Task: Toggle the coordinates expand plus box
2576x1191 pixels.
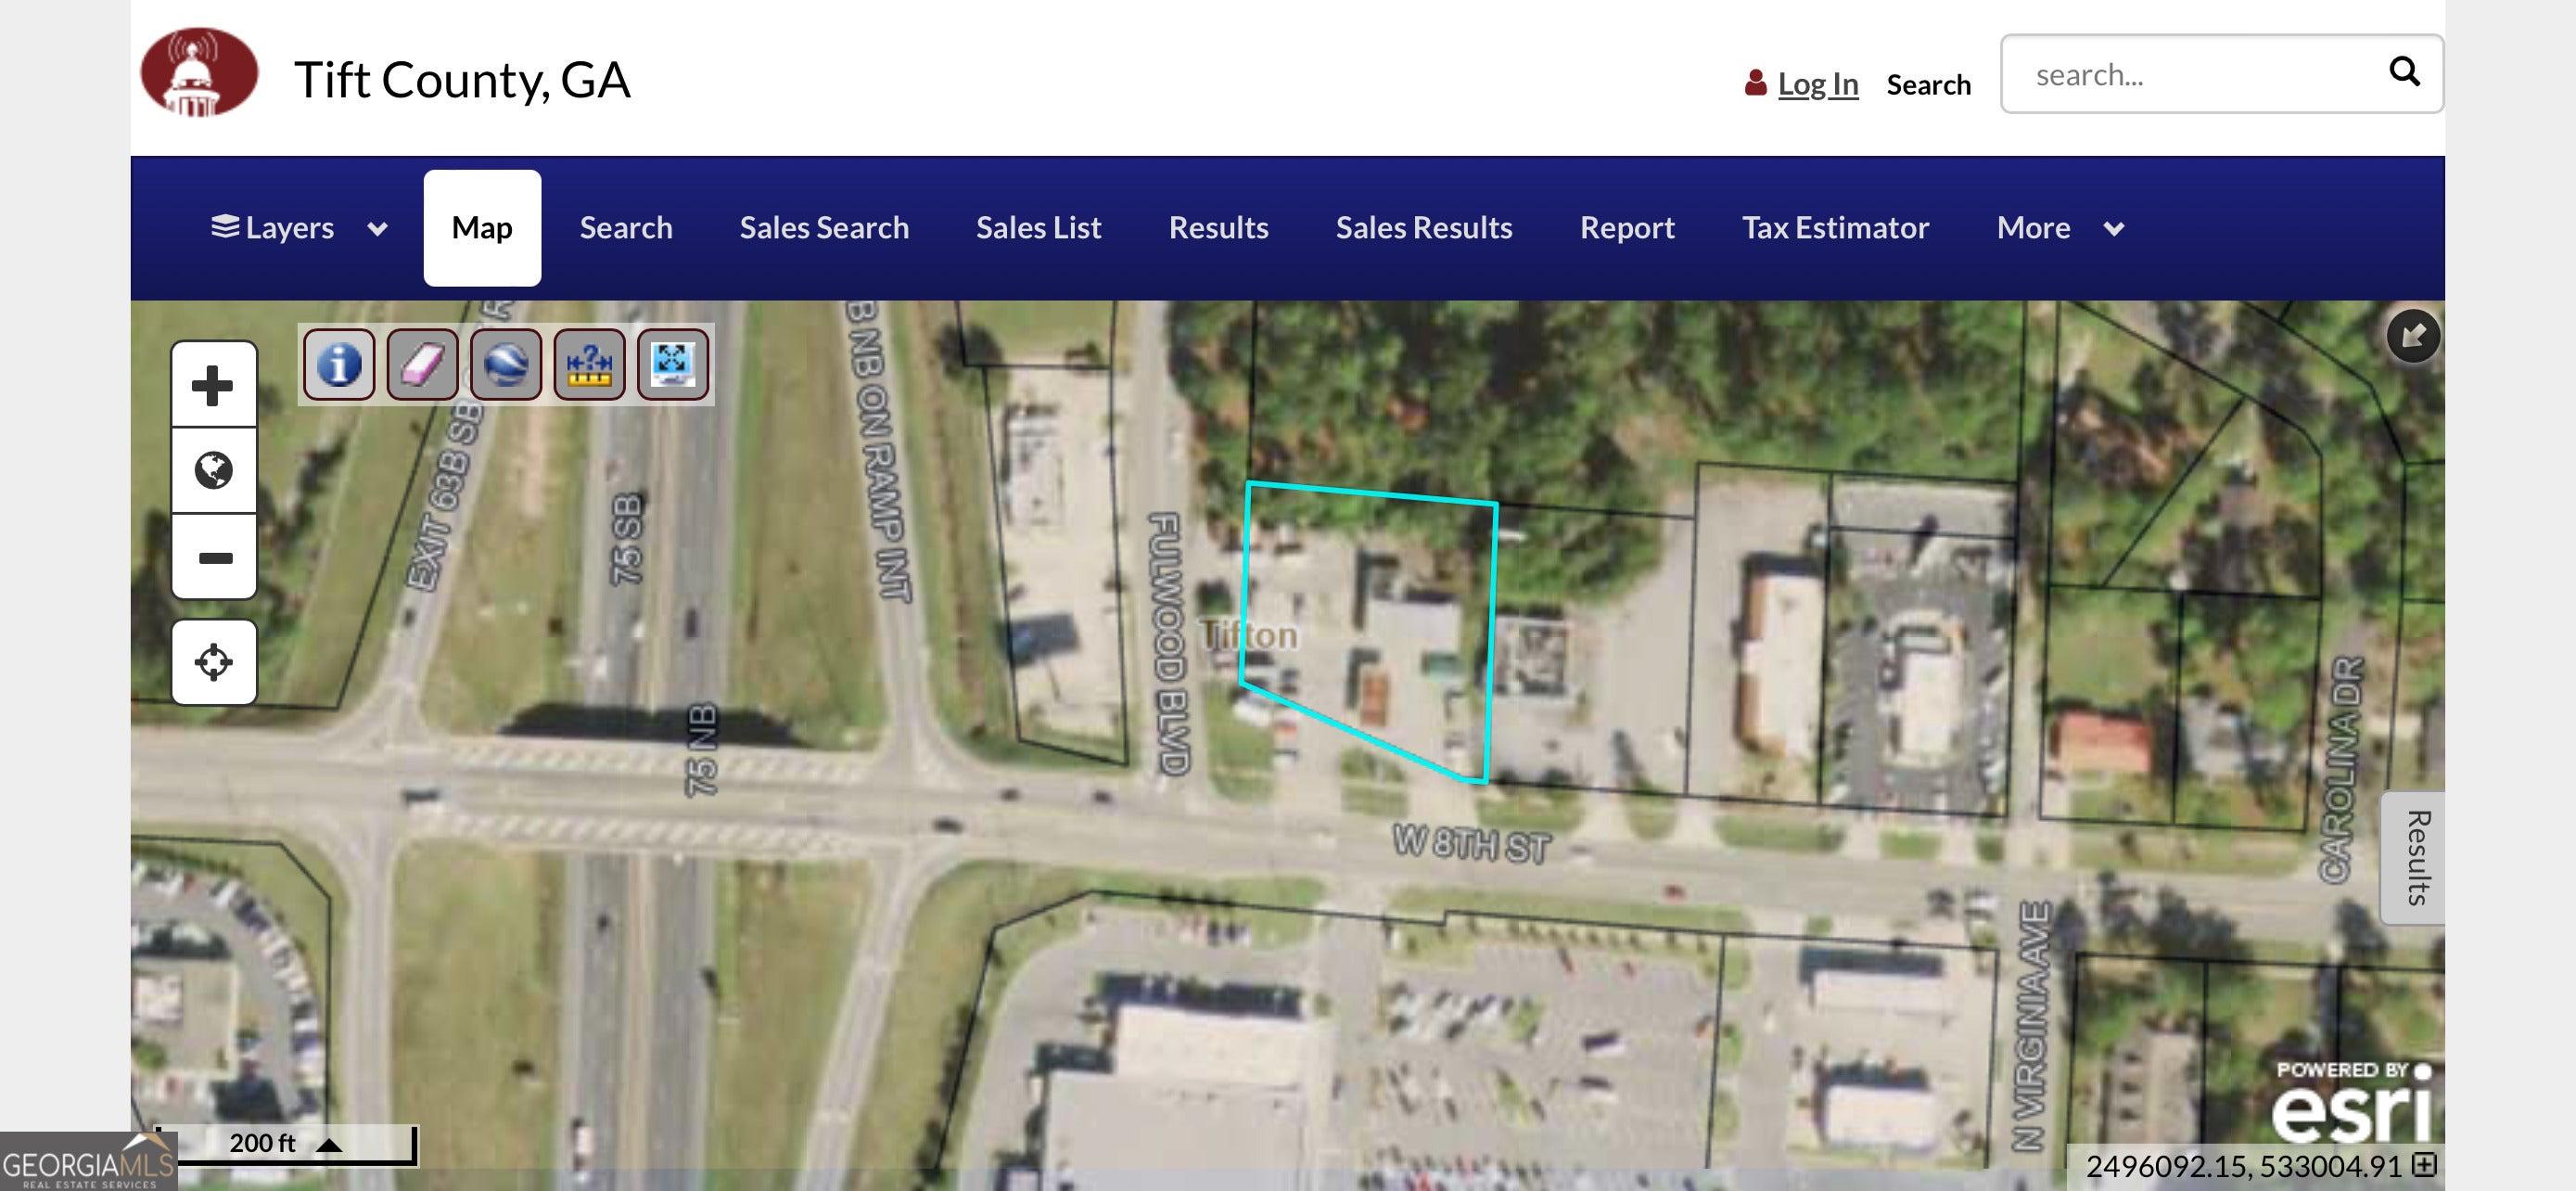Action: 2424,1165
